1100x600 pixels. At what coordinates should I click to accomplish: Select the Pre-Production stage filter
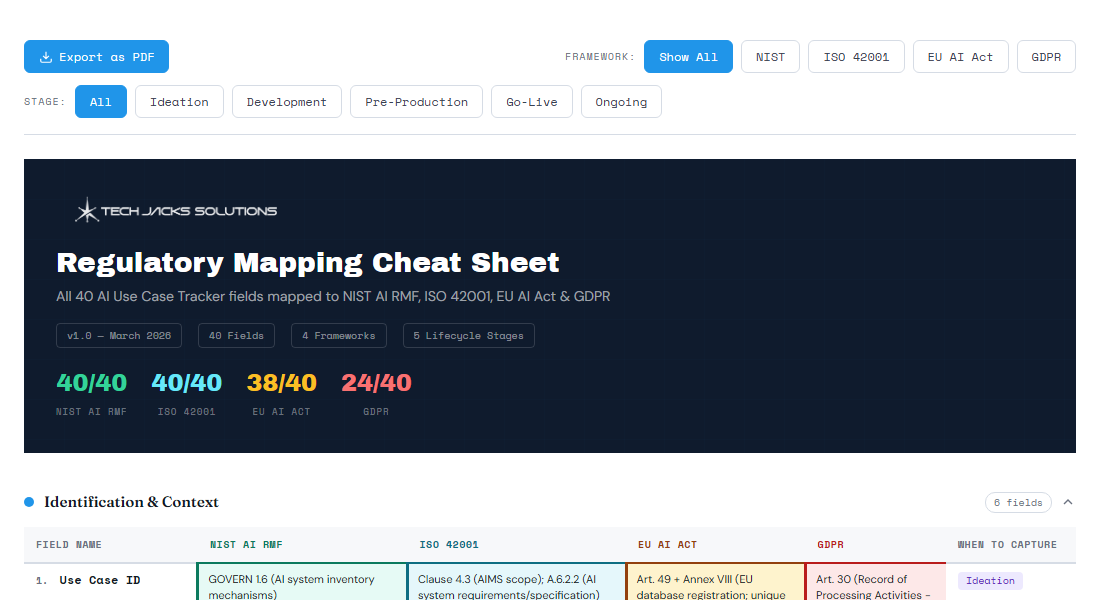pos(416,101)
